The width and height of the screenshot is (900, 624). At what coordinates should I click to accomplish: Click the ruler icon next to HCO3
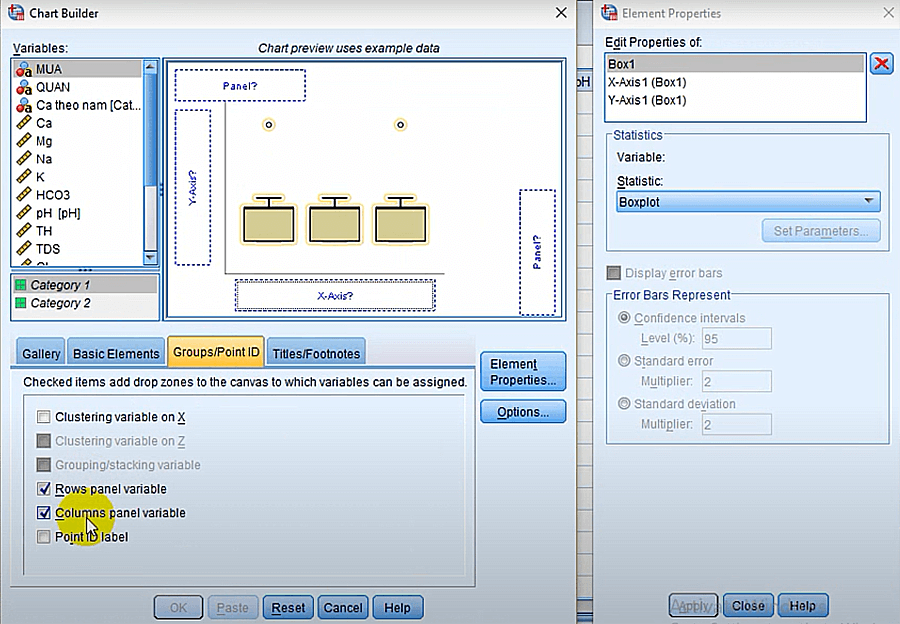point(22,195)
